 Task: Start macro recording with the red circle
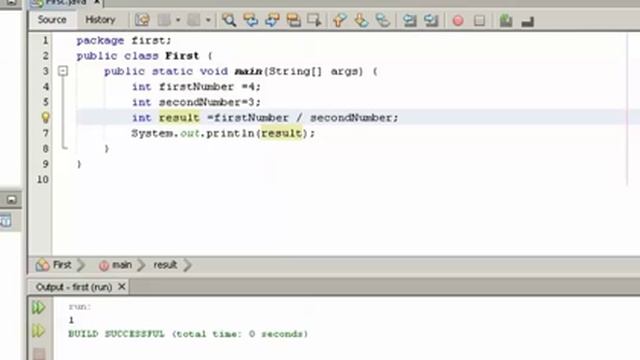click(x=458, y=20)
